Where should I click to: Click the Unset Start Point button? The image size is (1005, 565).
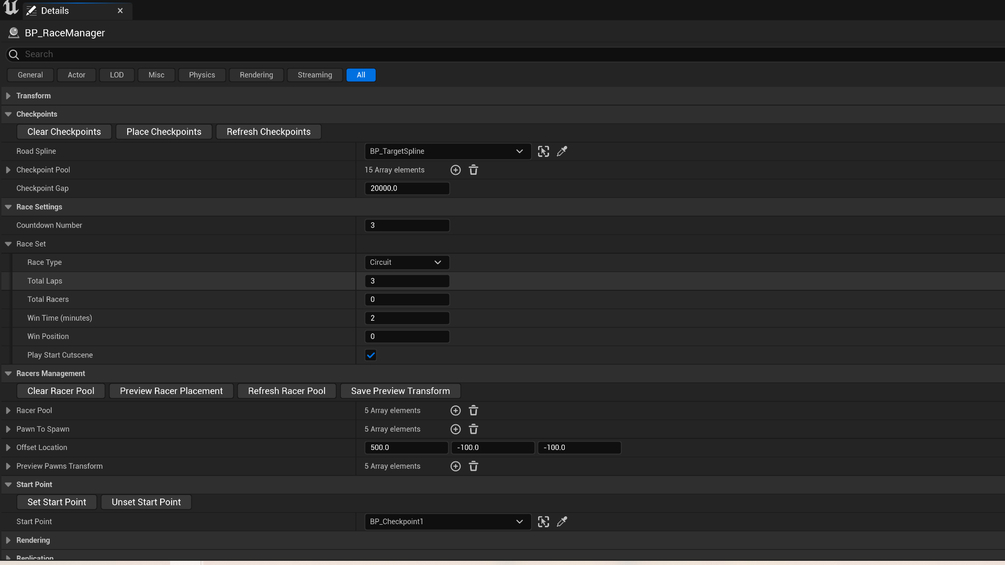pyautogui.click(x=146, y=502)
